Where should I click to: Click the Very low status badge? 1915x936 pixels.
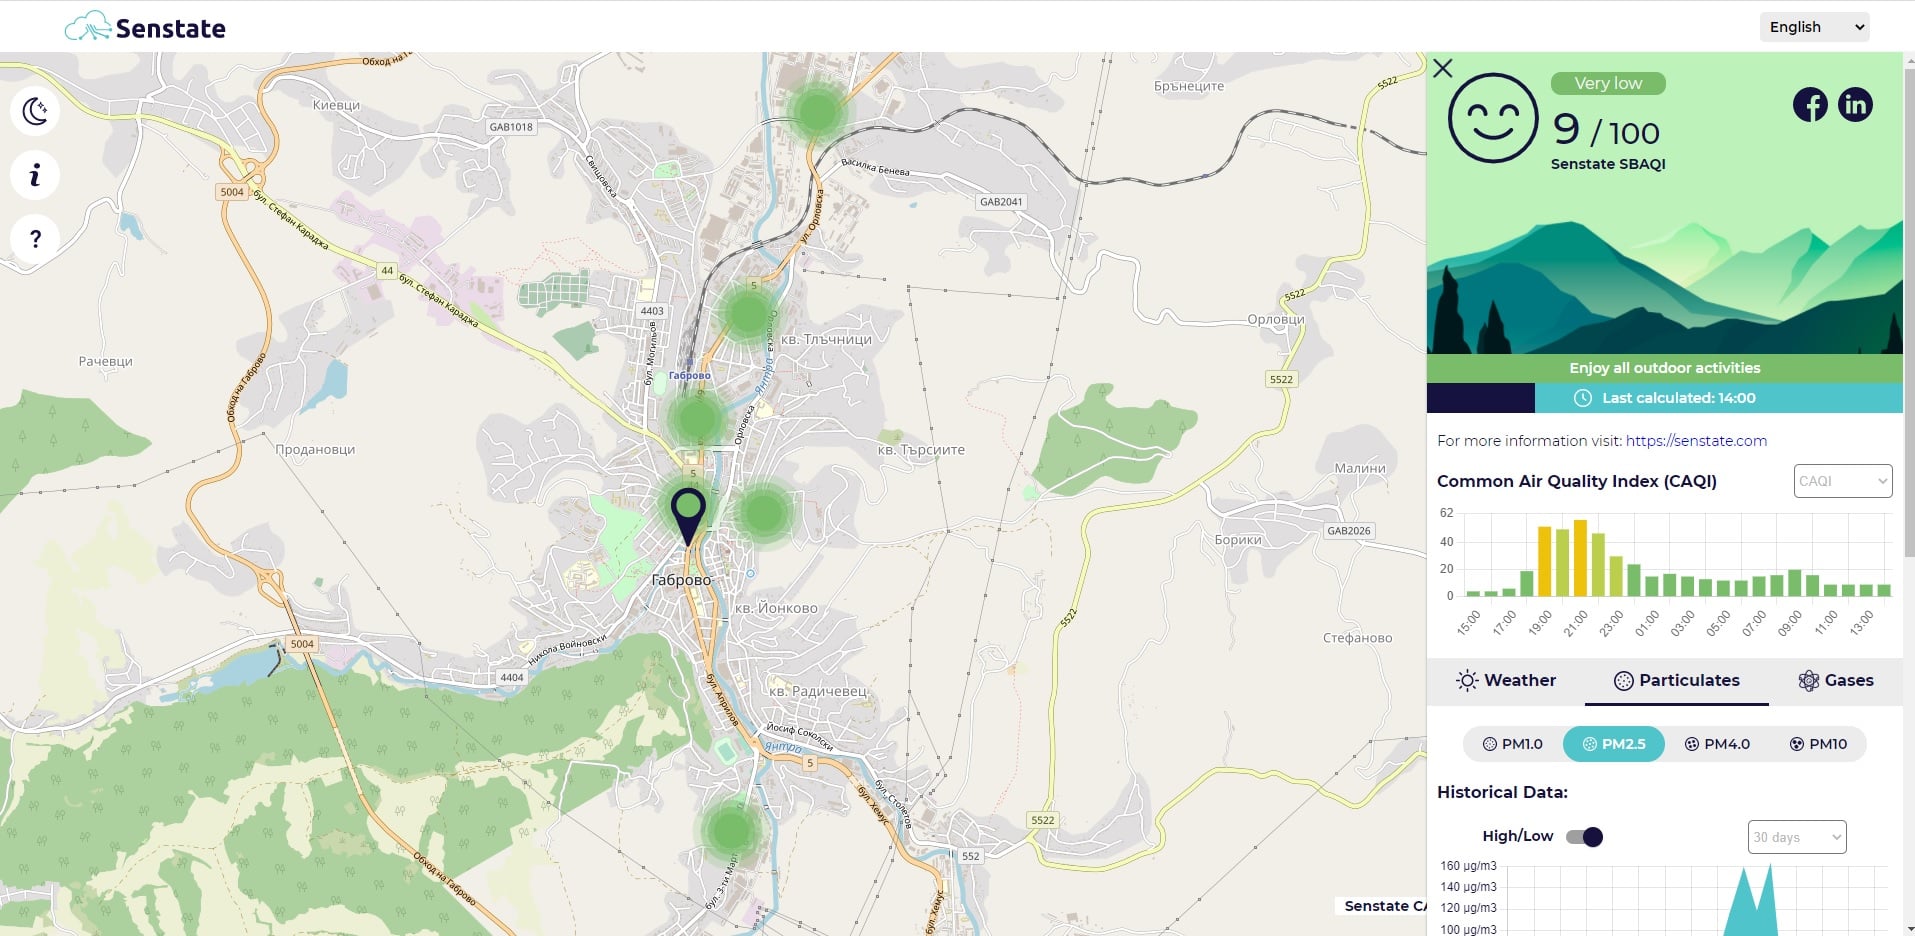pyautogui.click(x=1608, y=83)
